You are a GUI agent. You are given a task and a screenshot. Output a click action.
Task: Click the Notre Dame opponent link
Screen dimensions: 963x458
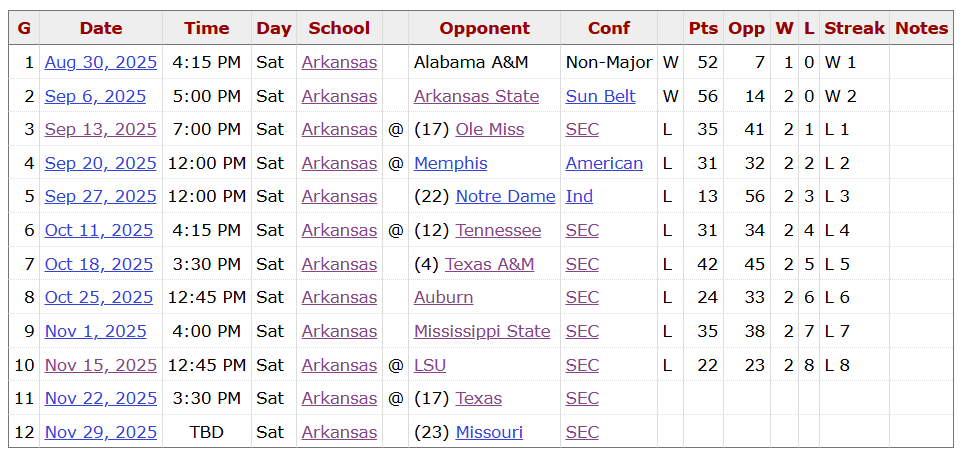point(505,196)
